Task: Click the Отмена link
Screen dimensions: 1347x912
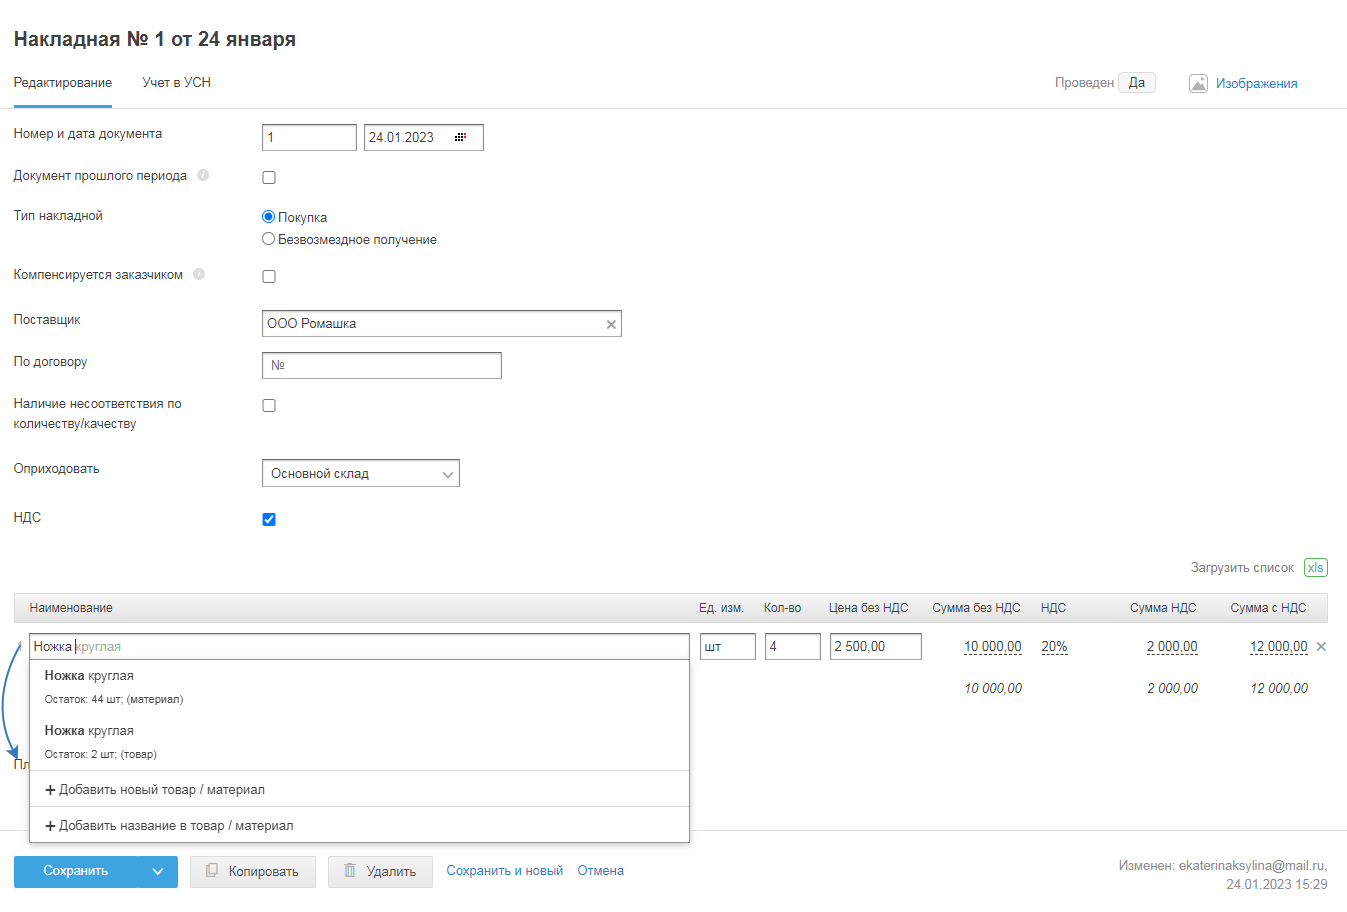Action: click(600, 871)
